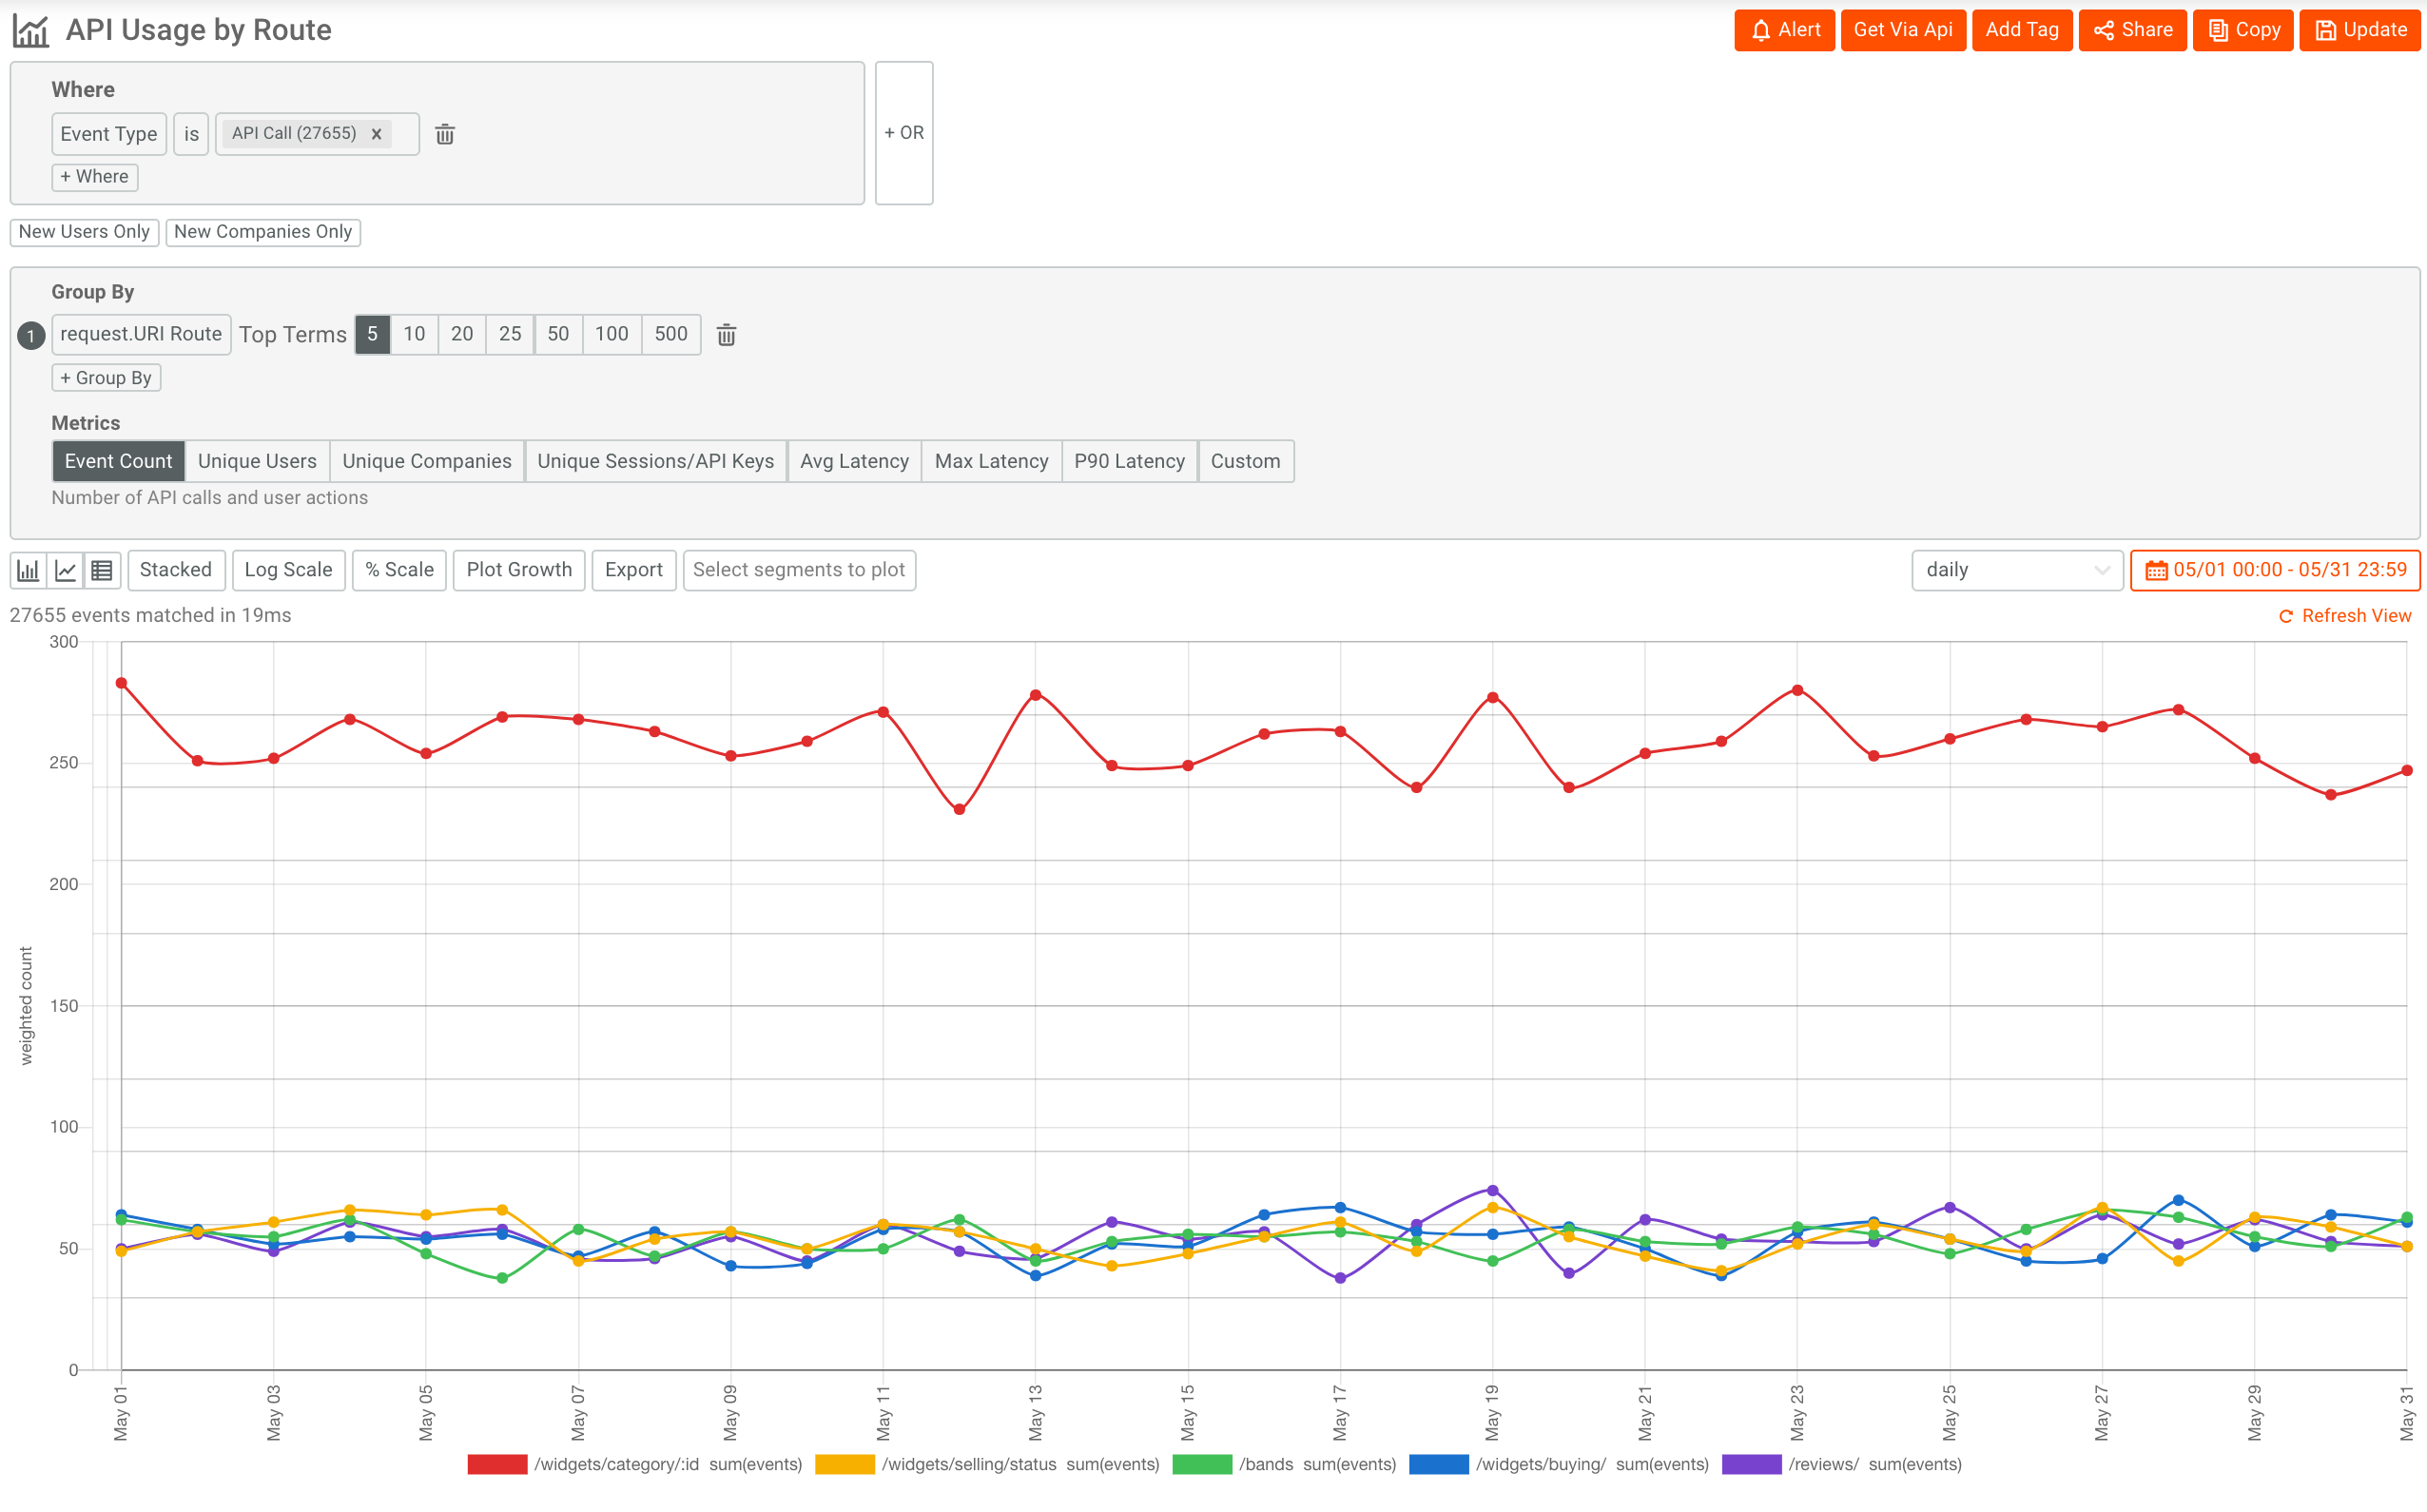Click the red data point on May 31
The width and height of the screenshot is (2427, 1512).
point(2407,771)
